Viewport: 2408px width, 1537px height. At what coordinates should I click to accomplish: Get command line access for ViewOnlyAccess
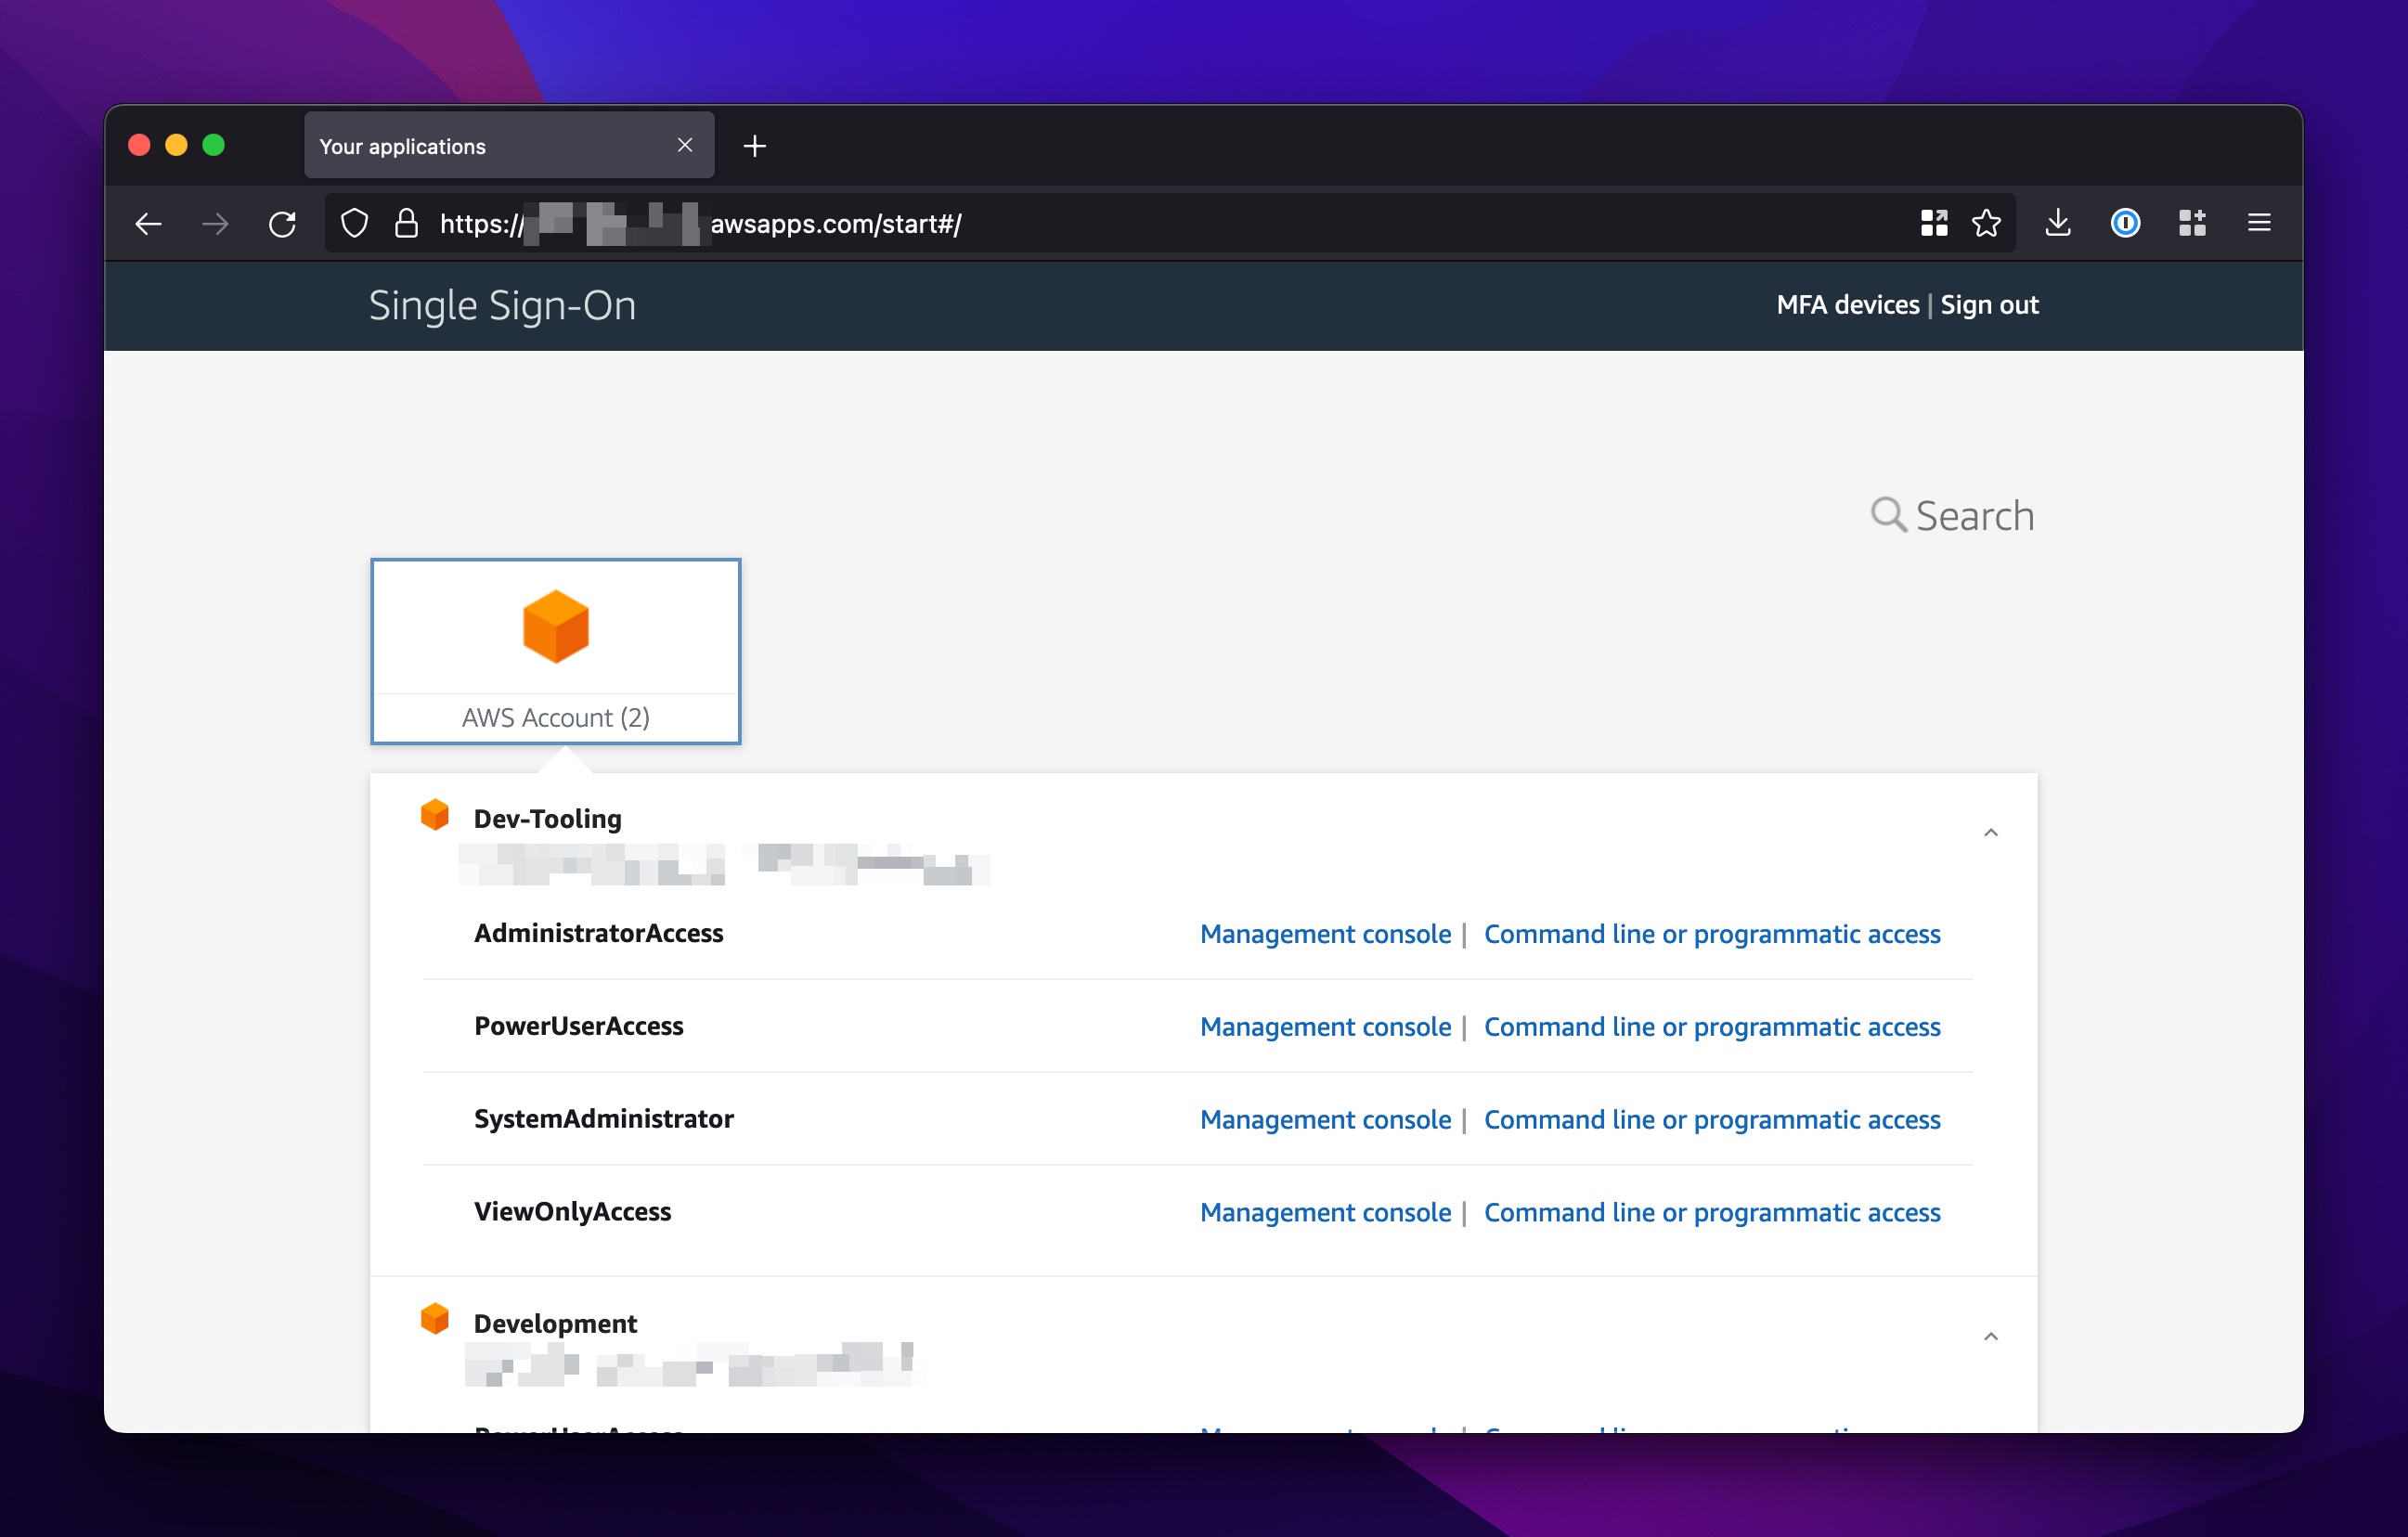pos(1711,1212)
